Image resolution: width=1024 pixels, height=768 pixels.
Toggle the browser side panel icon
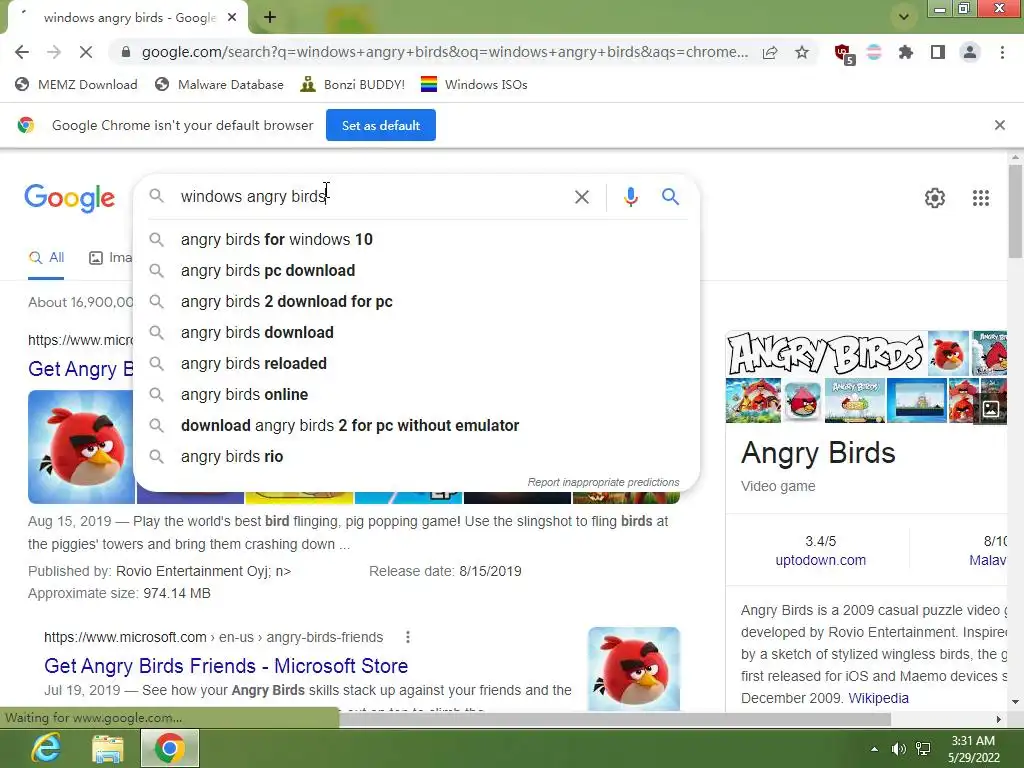(938, 52)
